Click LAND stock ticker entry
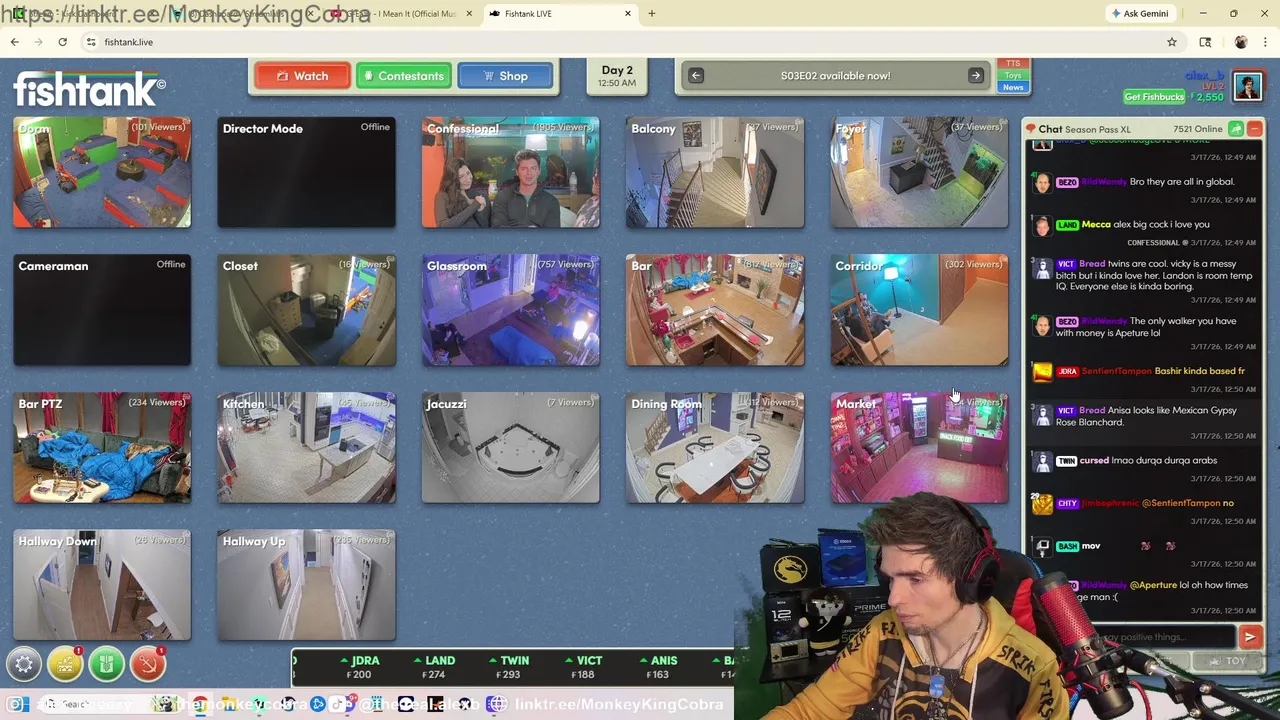The height and width of the screenshot is (720, 1280). 434,667
